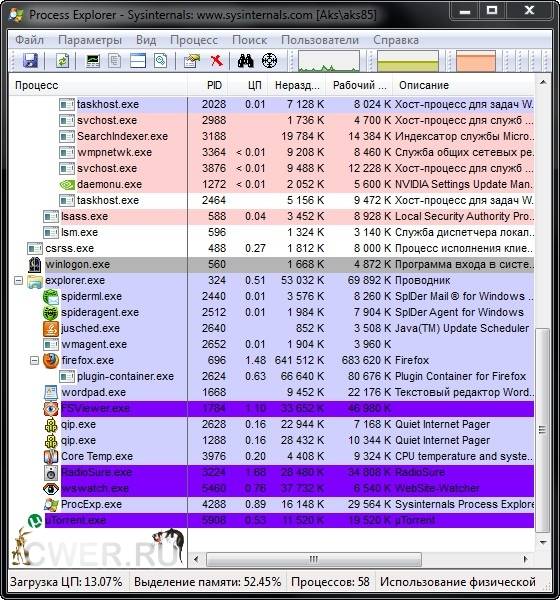The image size is (560, 600).
Task: Click the wordpad.exe document icon
Action: tap(51, 392)
